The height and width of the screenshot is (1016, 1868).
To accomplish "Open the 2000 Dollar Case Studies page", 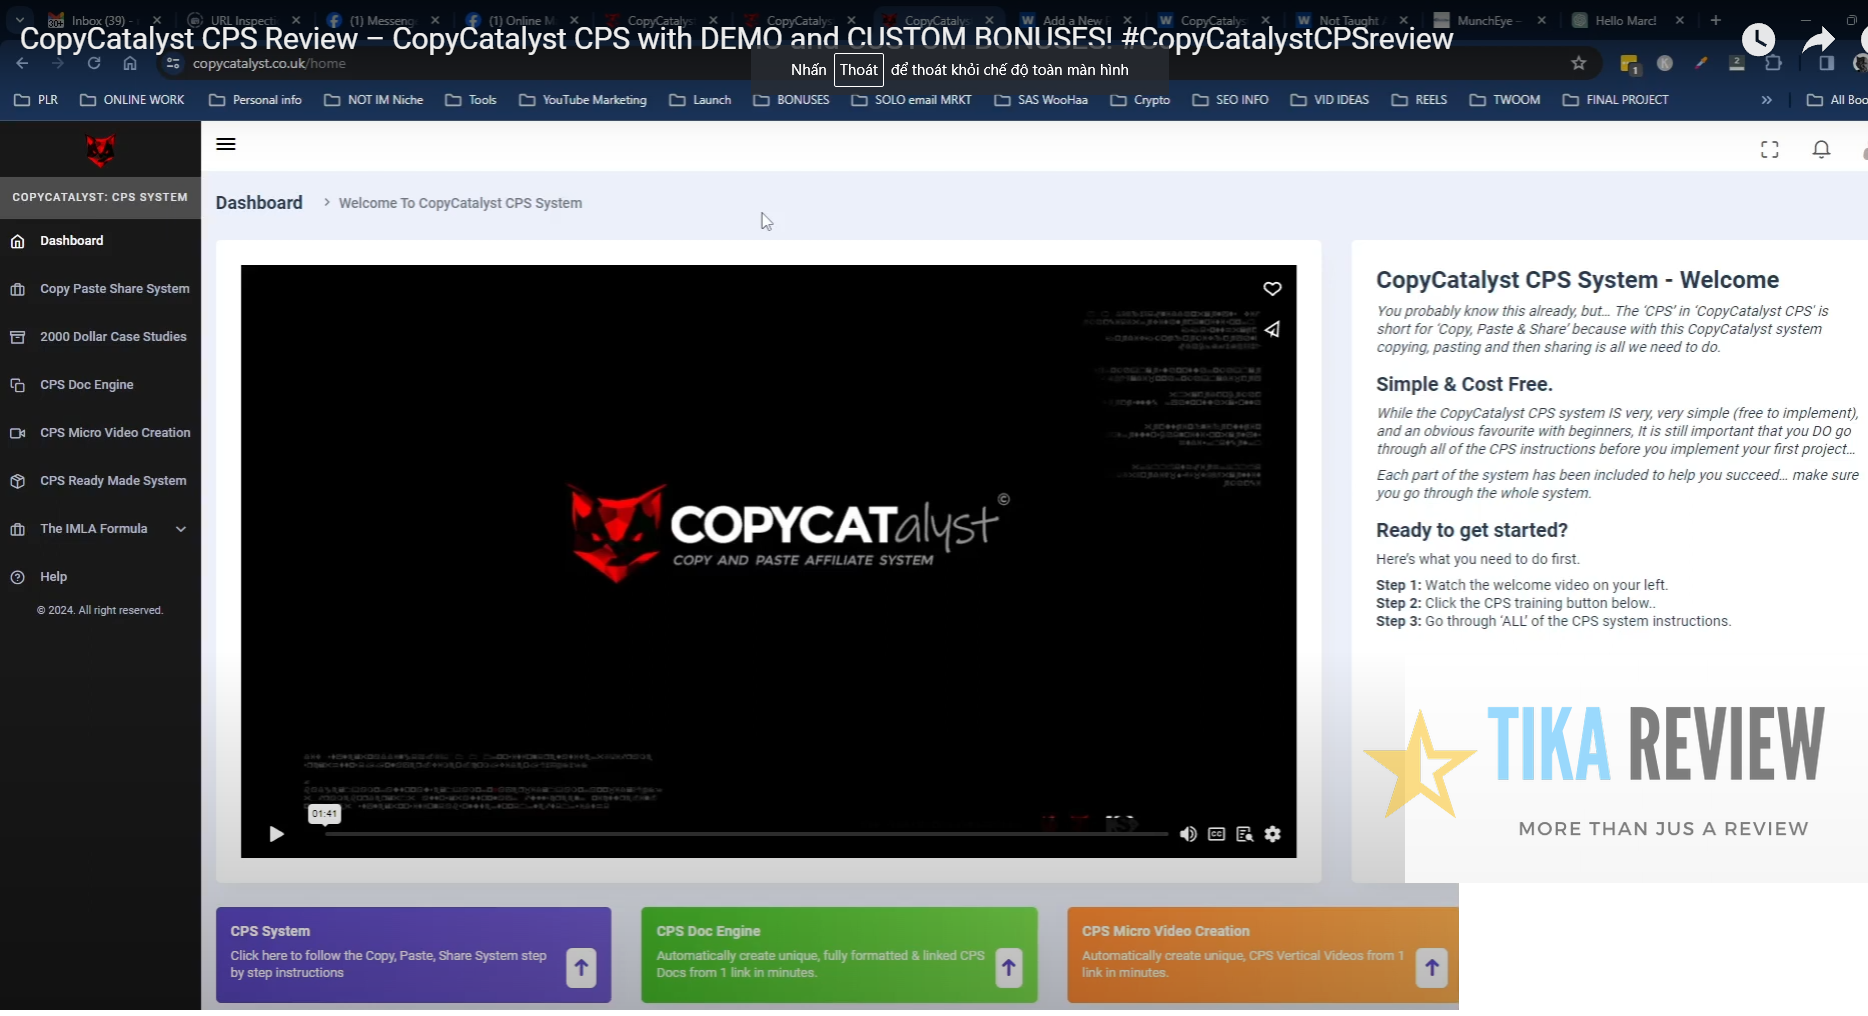I will [x=113, y=337].
